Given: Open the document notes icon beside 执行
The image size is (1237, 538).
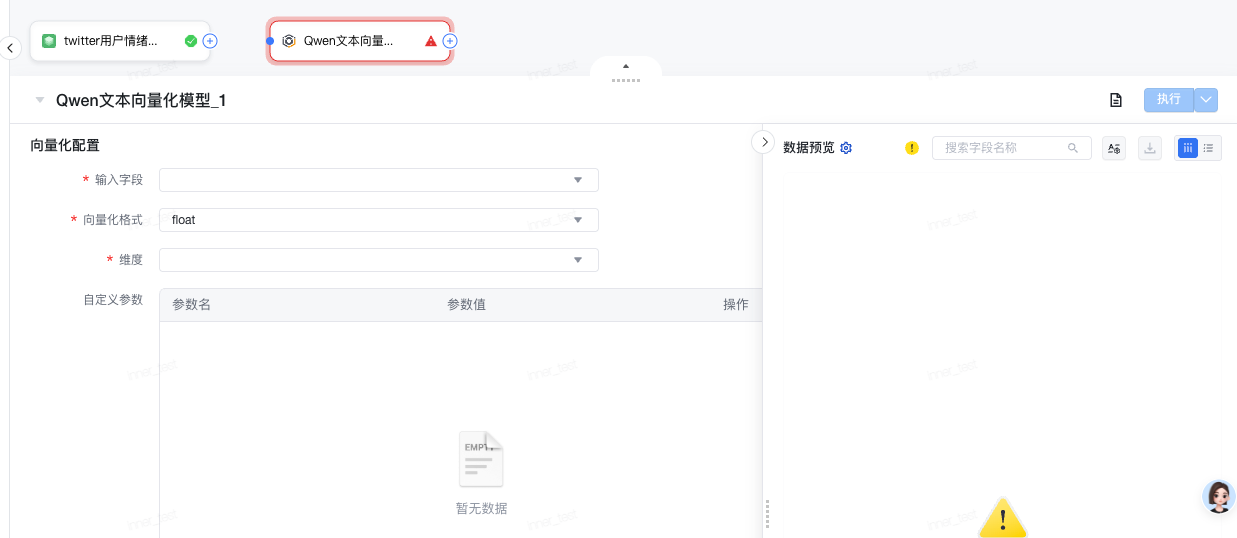Looking at the screenshot, I should [1116, 100].
